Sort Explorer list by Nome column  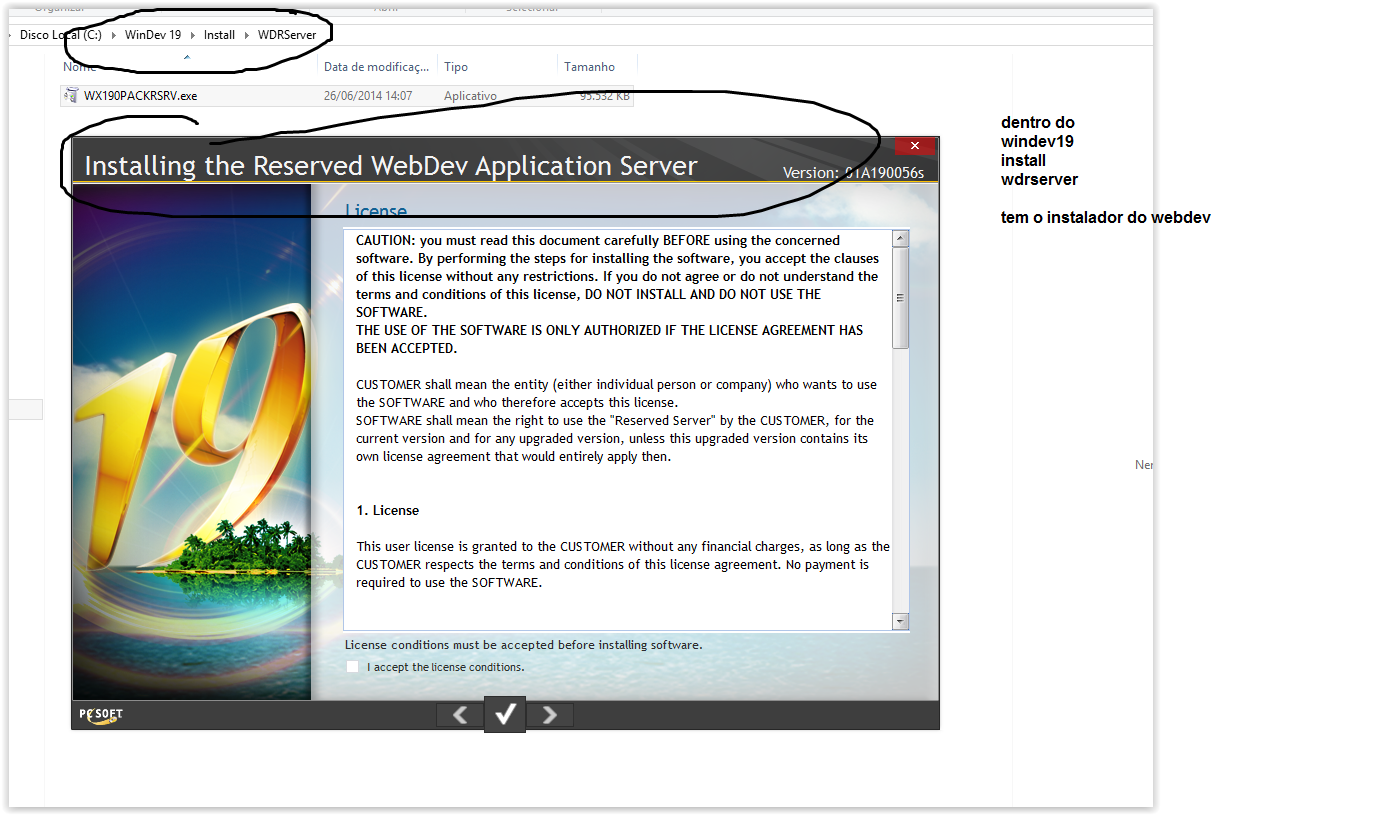(80, 67)
